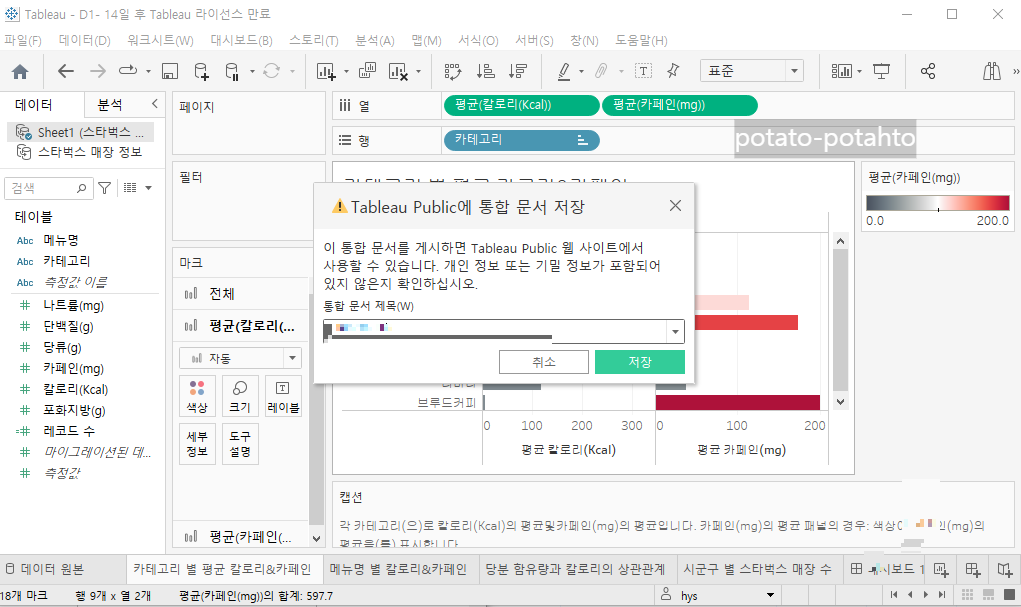Click the Color marks card button
1021x607 pixels.
point(197,396)
